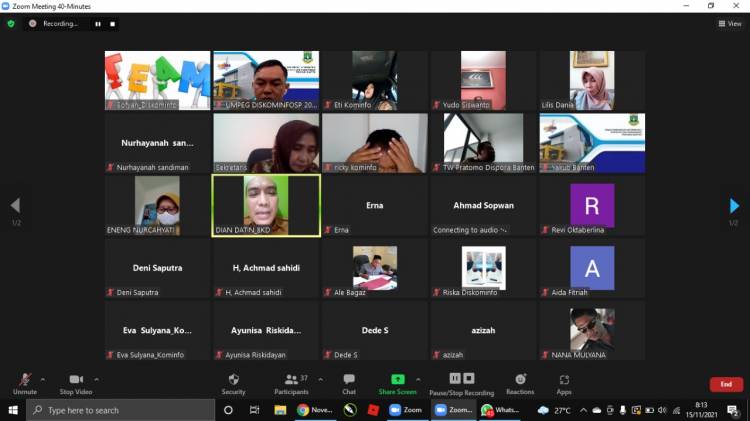Open the Participants panel
The image size is (750, 421).
(x=291, y=384)
